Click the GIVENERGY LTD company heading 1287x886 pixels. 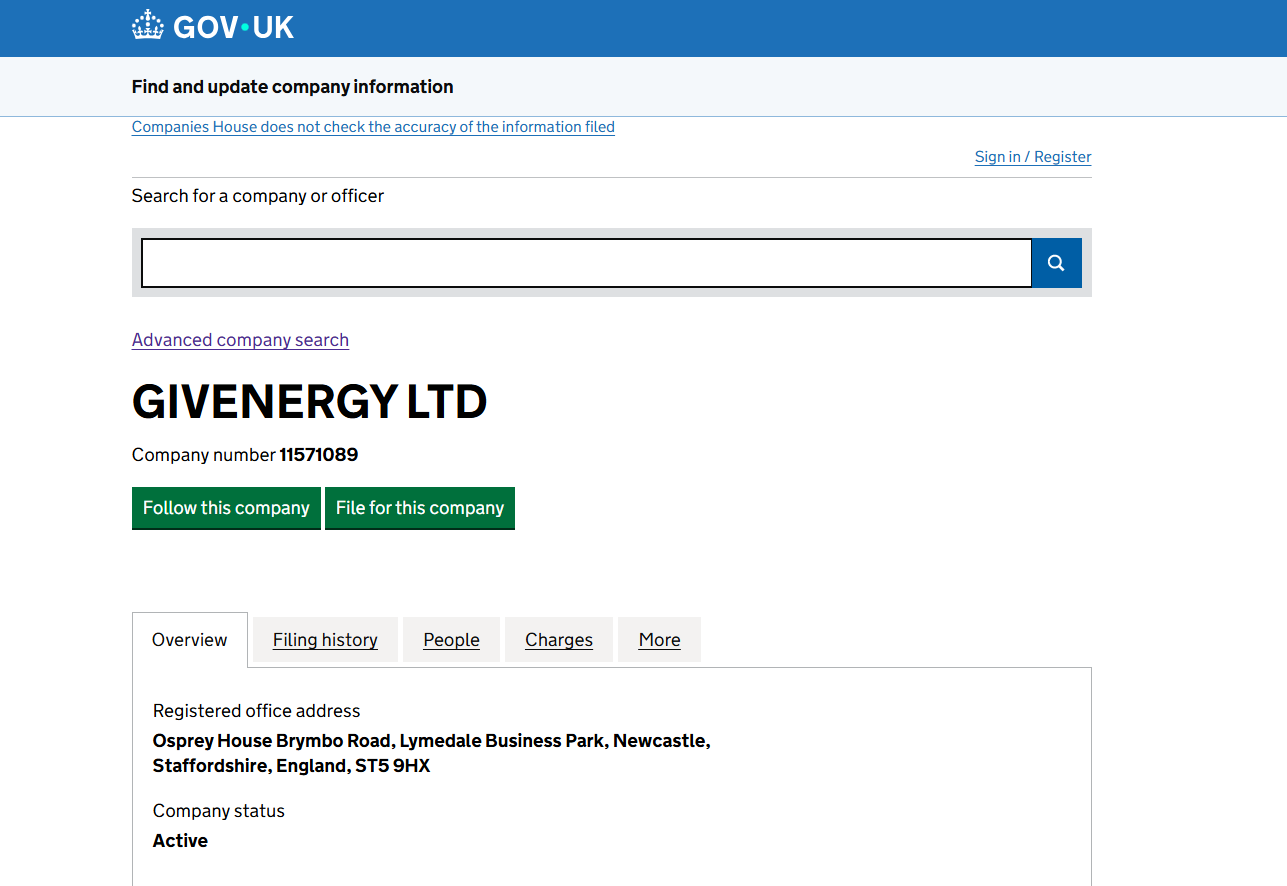point(309,402)
